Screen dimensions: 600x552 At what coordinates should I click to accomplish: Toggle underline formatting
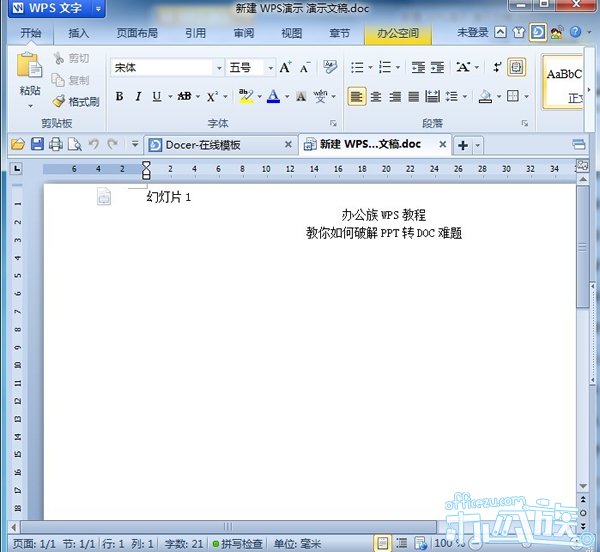157,96
